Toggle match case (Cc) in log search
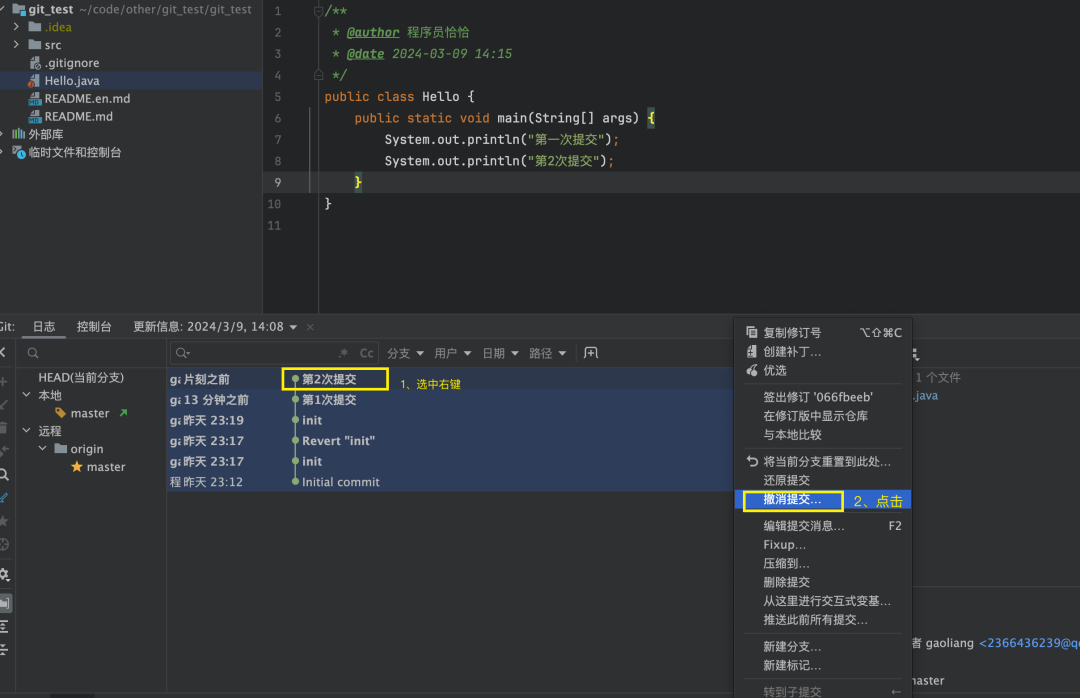The height and width of the screenshot is (698, 1080). (367, 353)
